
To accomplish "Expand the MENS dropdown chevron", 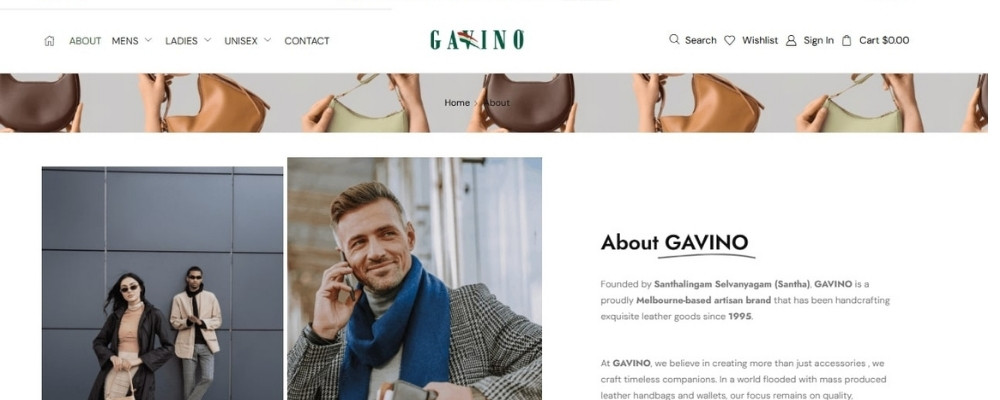I will [x=149, y=40].
